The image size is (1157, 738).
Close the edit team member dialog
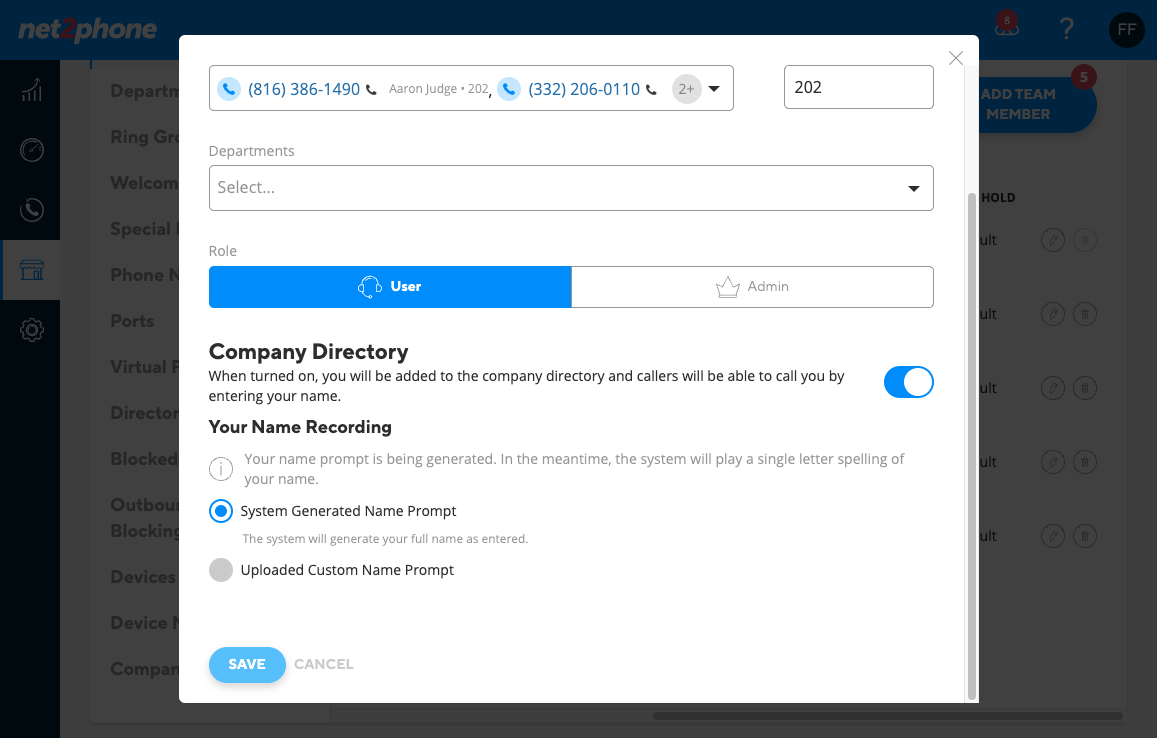pyautogui.click(x=956, y=58)
